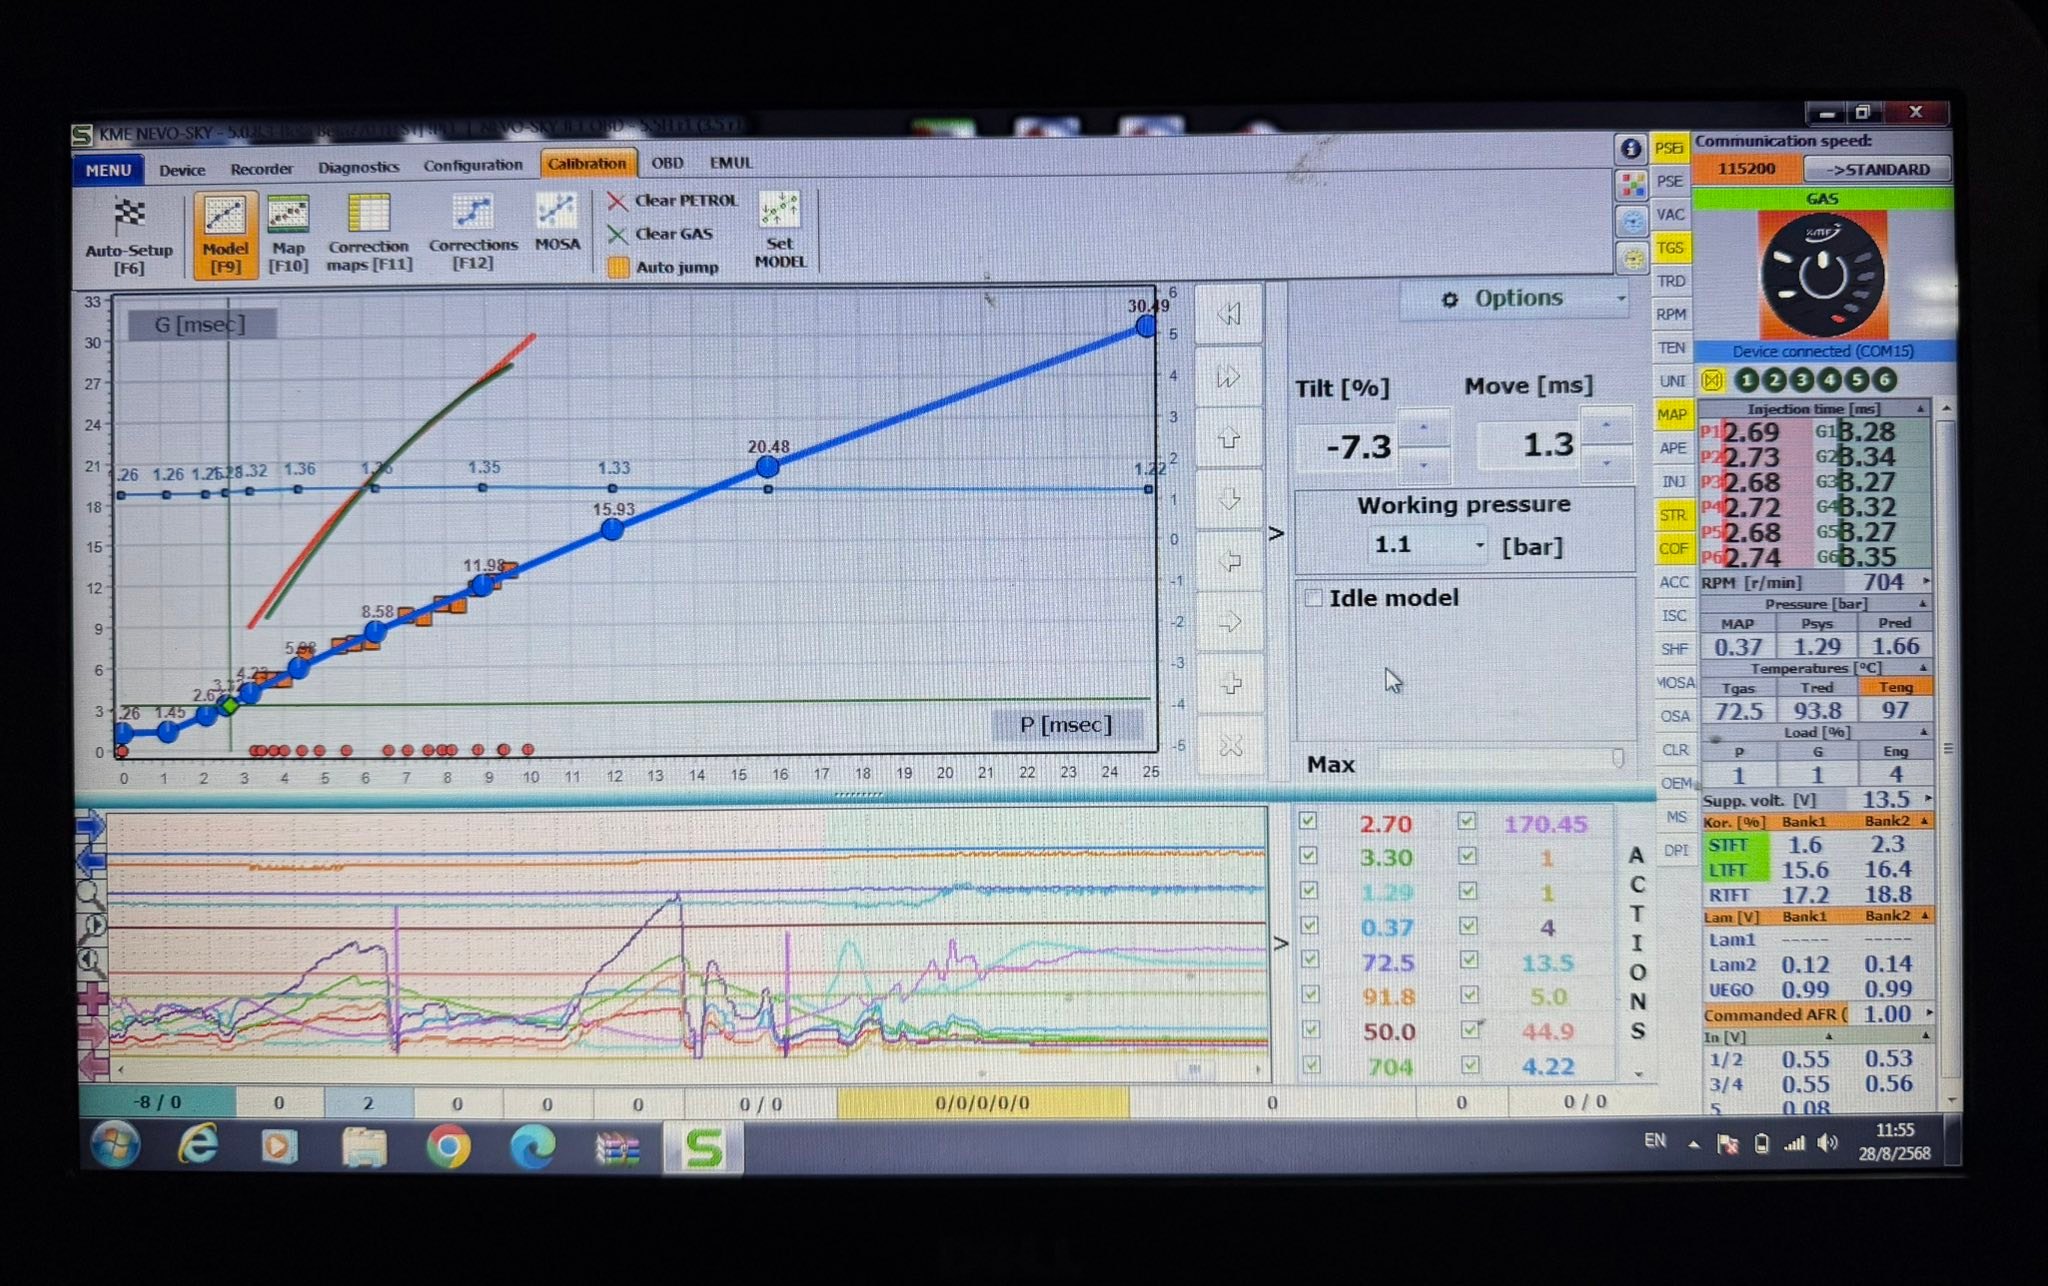The image size is (2048, 1286).
Task: Open the Options dropdown
Action: (x=1516, y=299)
